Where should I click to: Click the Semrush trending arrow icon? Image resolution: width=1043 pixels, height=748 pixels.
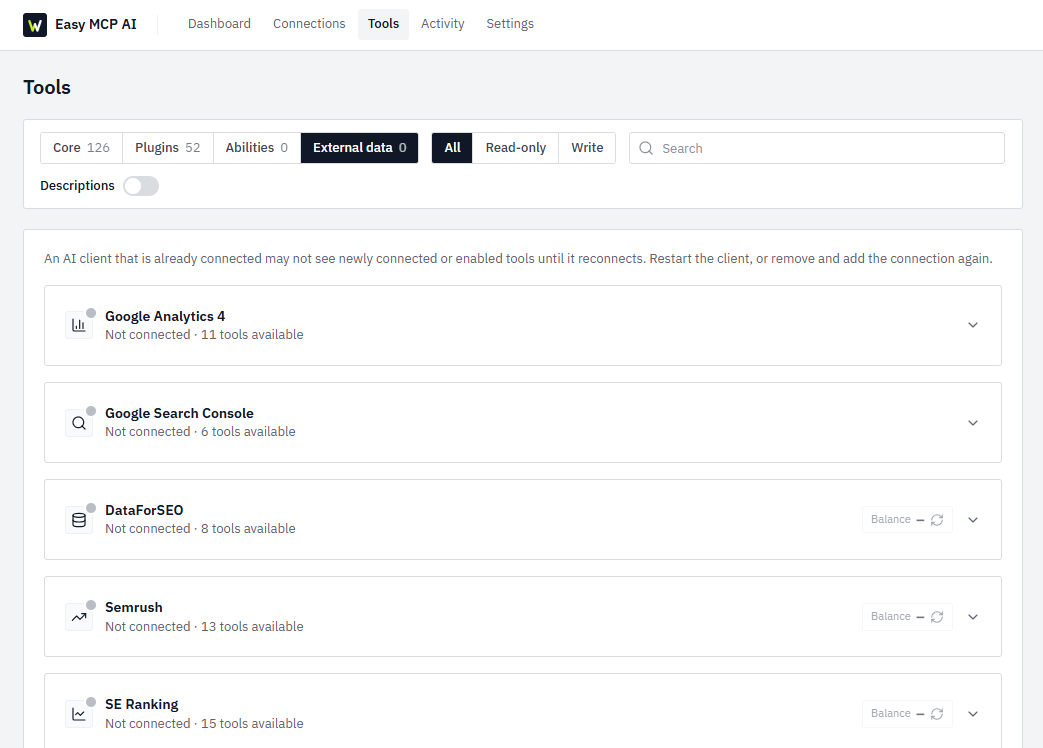[x=78, y=617]
